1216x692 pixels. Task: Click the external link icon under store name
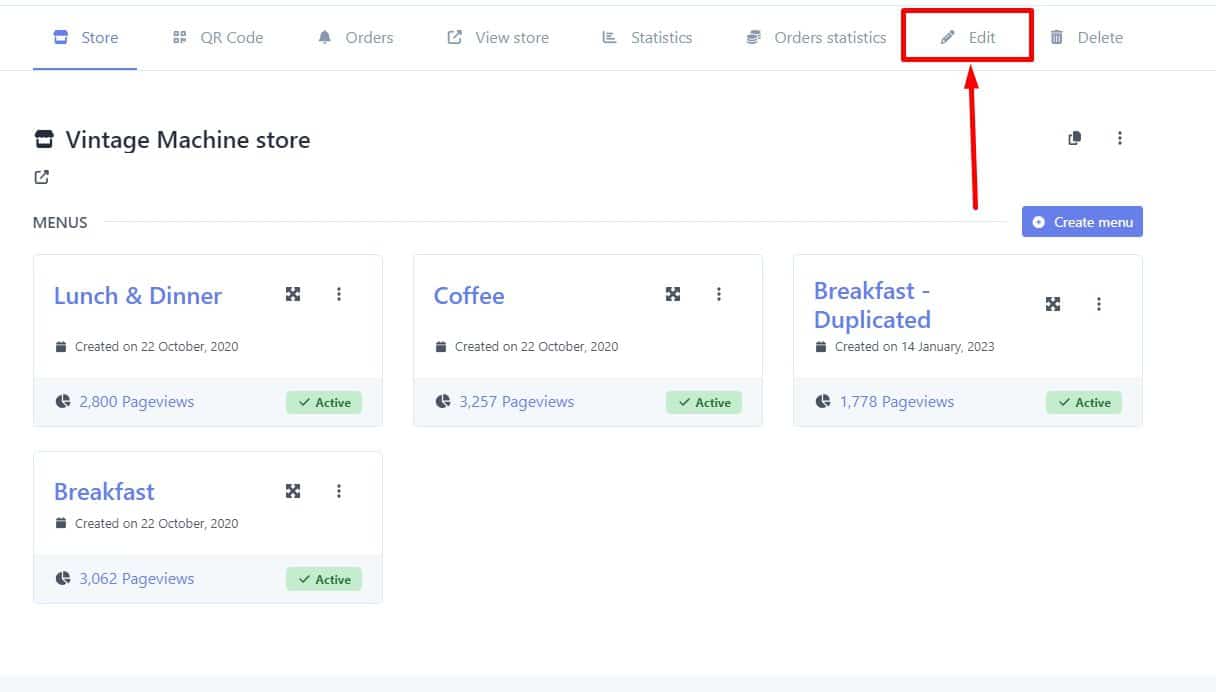[41, 177]
